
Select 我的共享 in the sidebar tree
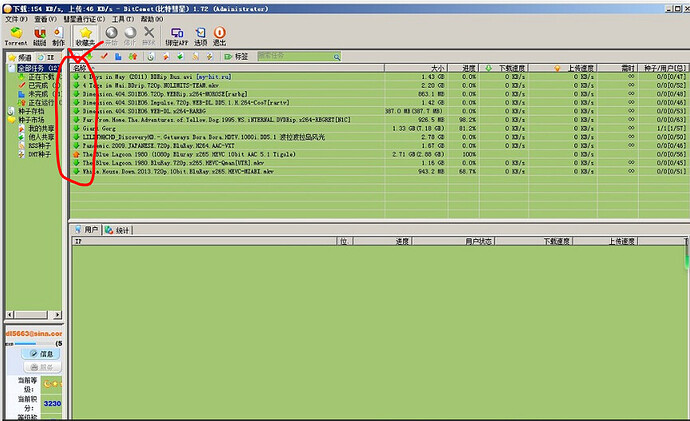[x=41, y=128]
